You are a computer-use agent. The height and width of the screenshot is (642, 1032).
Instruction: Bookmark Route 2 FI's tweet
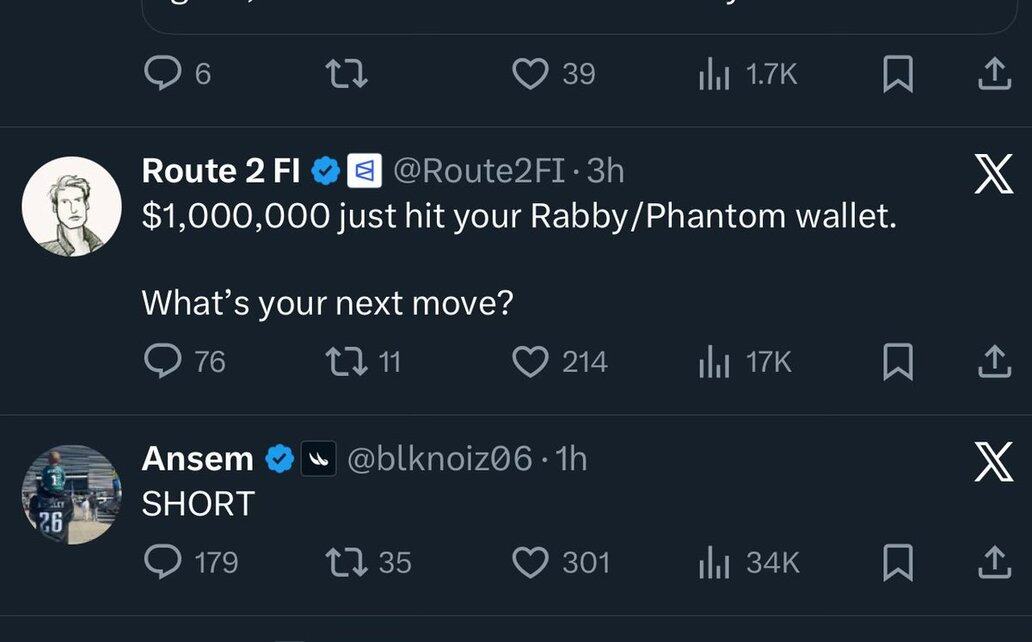[x=898, y=361]
